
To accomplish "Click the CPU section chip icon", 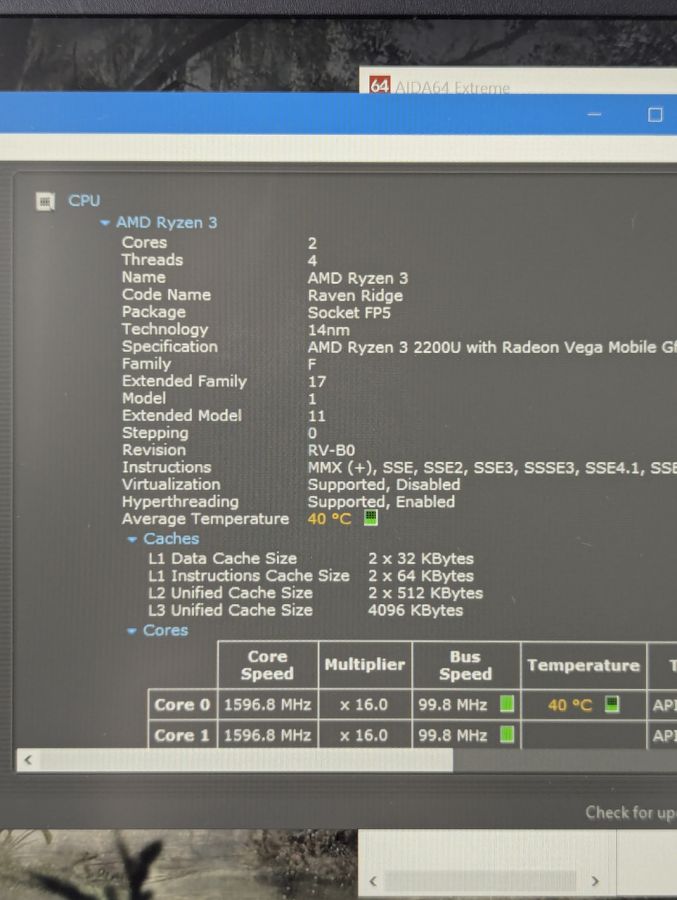I will coord(45,201).
